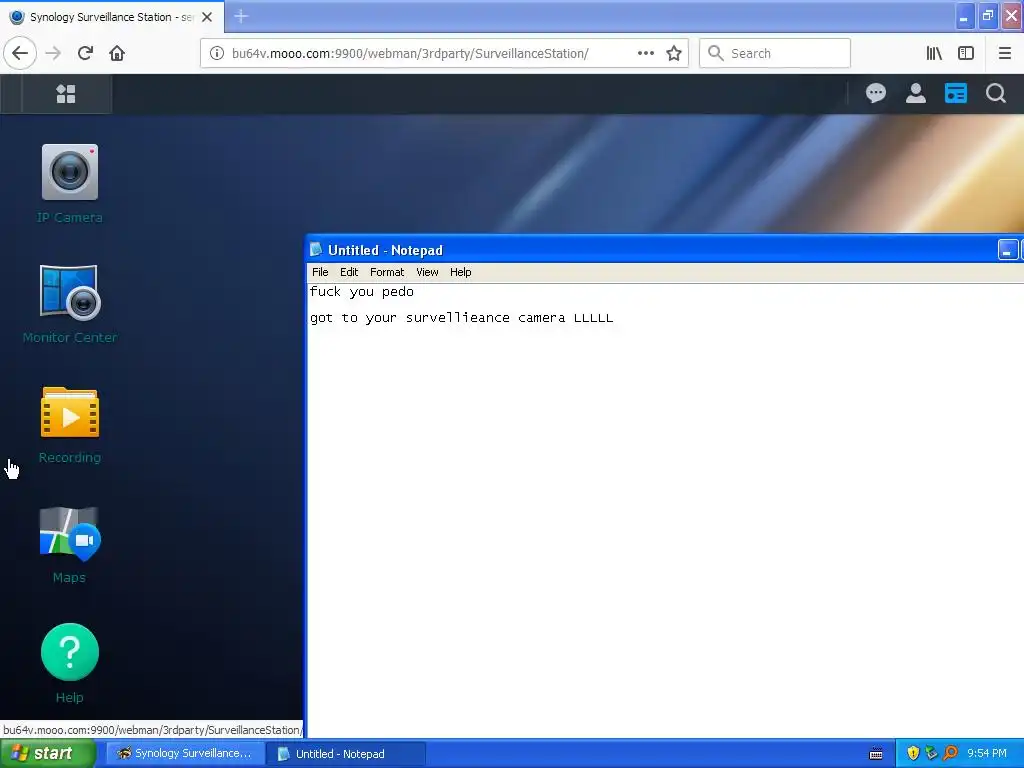1024x768 pixels.
Task: Click Notepad line 'fuck you pedo'
Action: click(x=361, y=292)
